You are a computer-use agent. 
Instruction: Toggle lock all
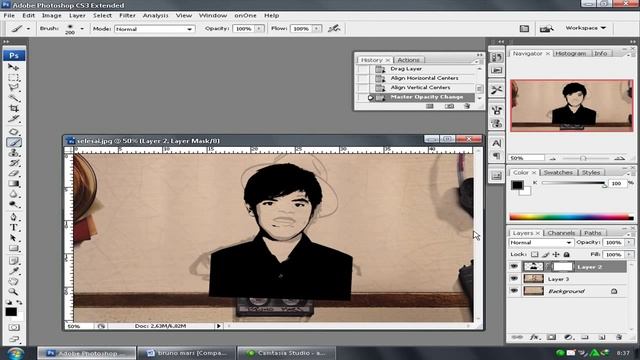pos(567,254)
